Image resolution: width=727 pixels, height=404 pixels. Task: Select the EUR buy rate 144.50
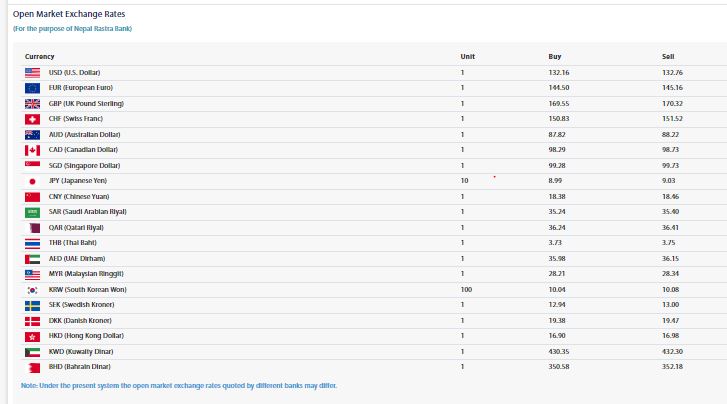tap(559, 88)
